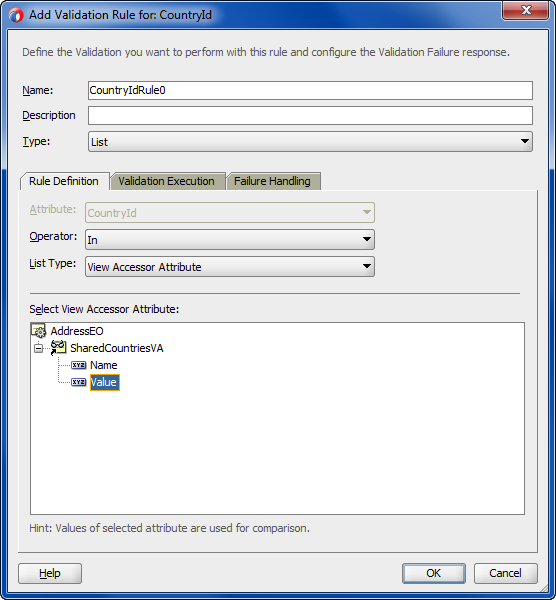
Task: Open the List Type dropdown
Action: point(230,266)
